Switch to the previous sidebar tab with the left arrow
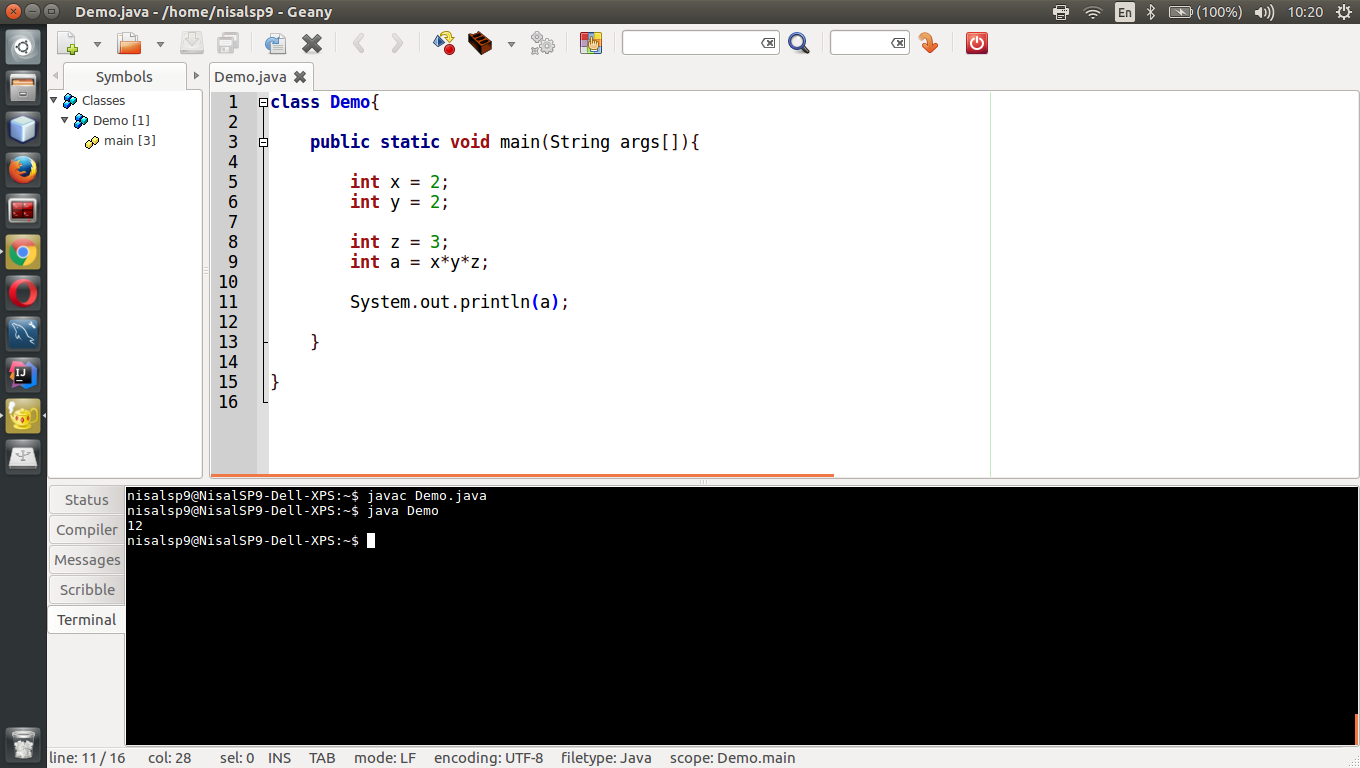This screenshot has height=768, width=1360. click(x=55, y=77)
